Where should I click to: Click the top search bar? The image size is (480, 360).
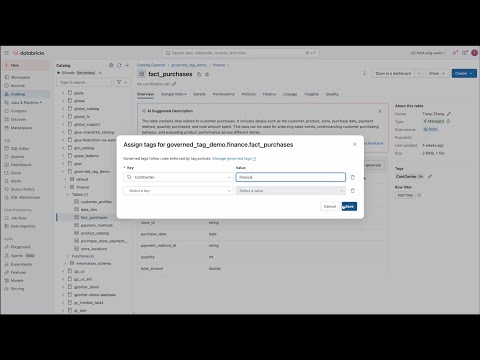(240, 53)
